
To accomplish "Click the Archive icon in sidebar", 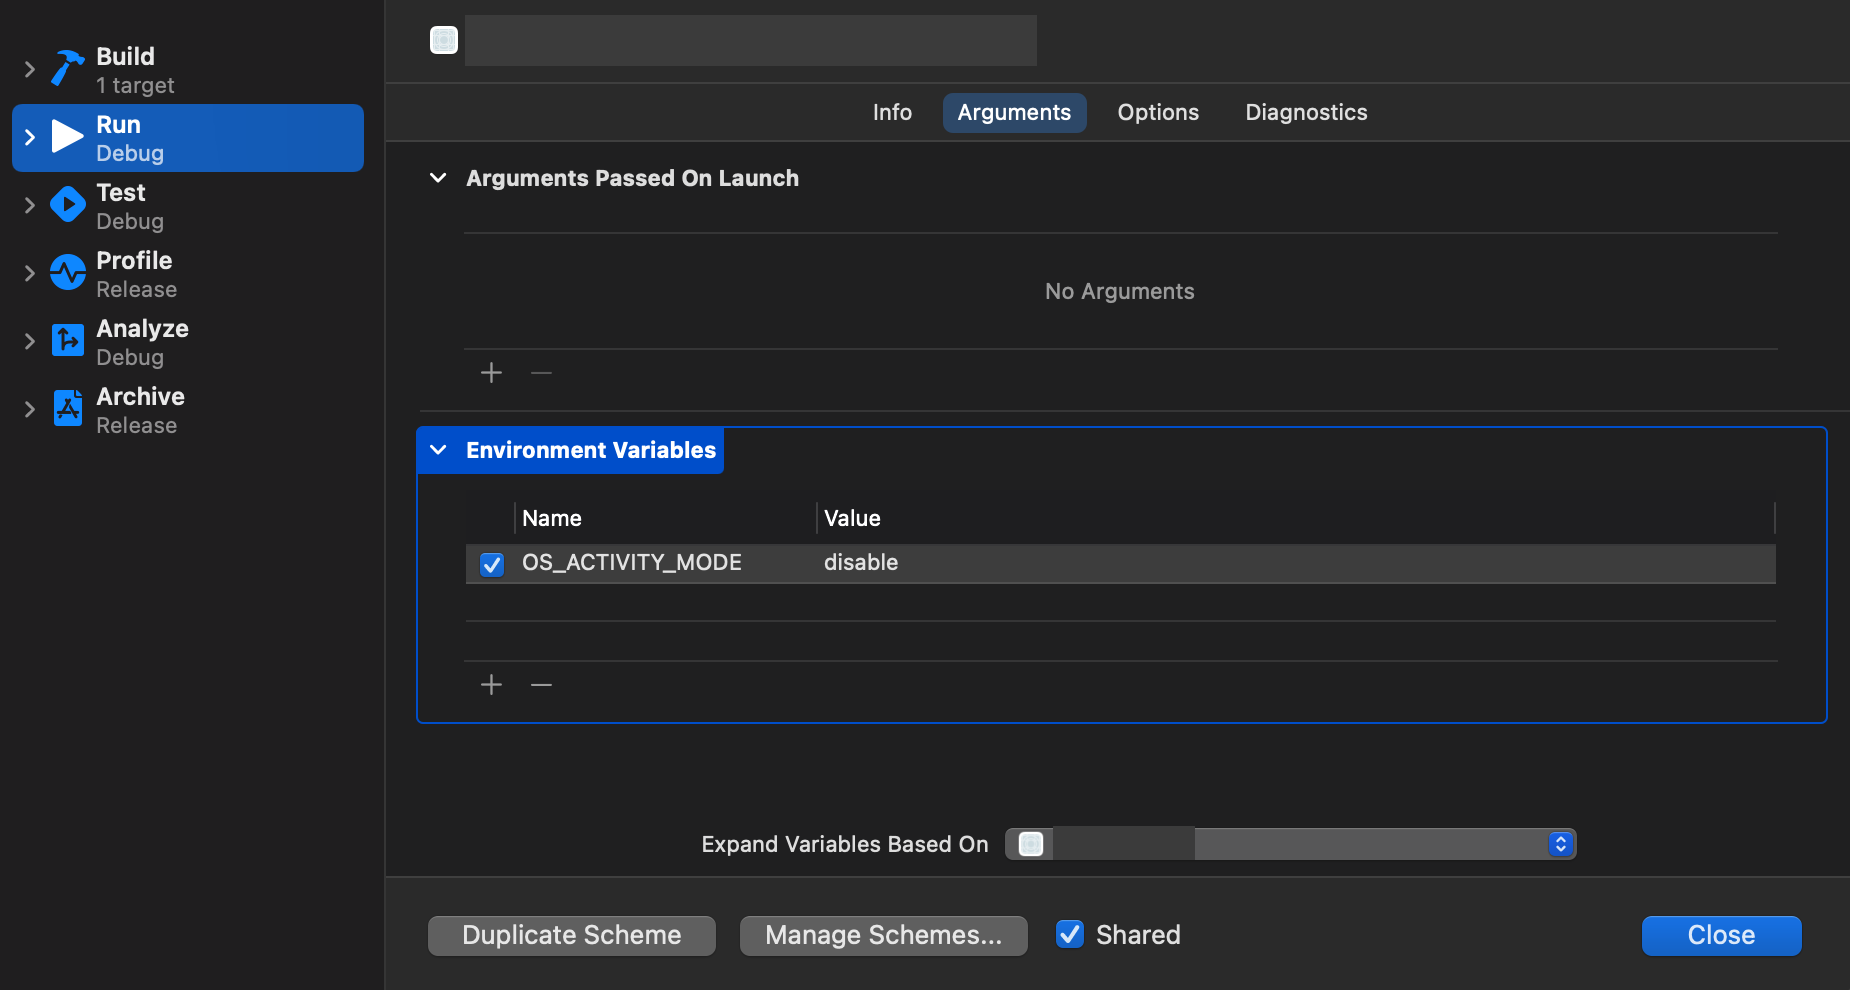I will [x=68, y=408].
